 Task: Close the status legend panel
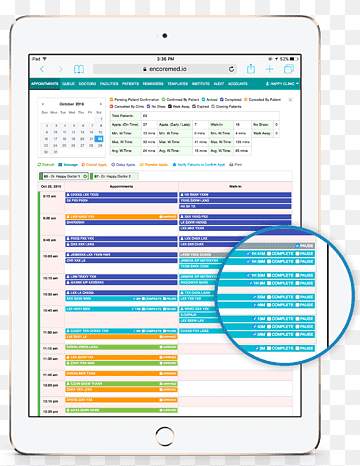tap(290, 100)
